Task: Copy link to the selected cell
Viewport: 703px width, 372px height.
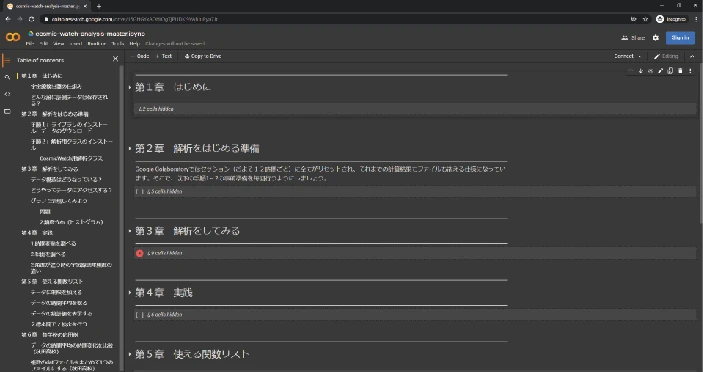Action: coord(651,71)
